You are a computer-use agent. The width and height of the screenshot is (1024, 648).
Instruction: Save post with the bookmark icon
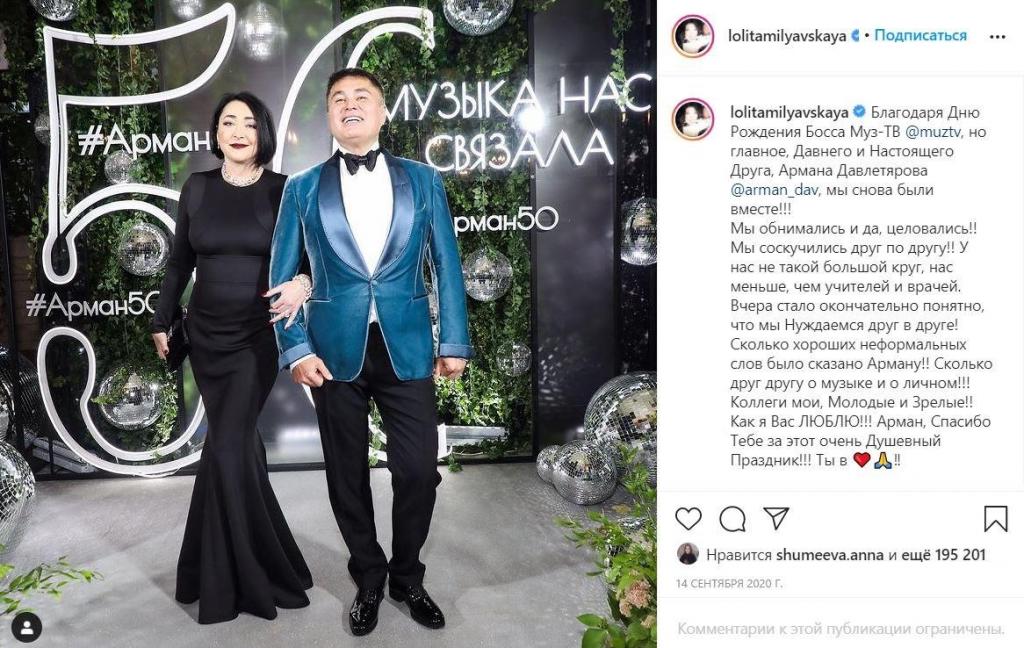995,519
